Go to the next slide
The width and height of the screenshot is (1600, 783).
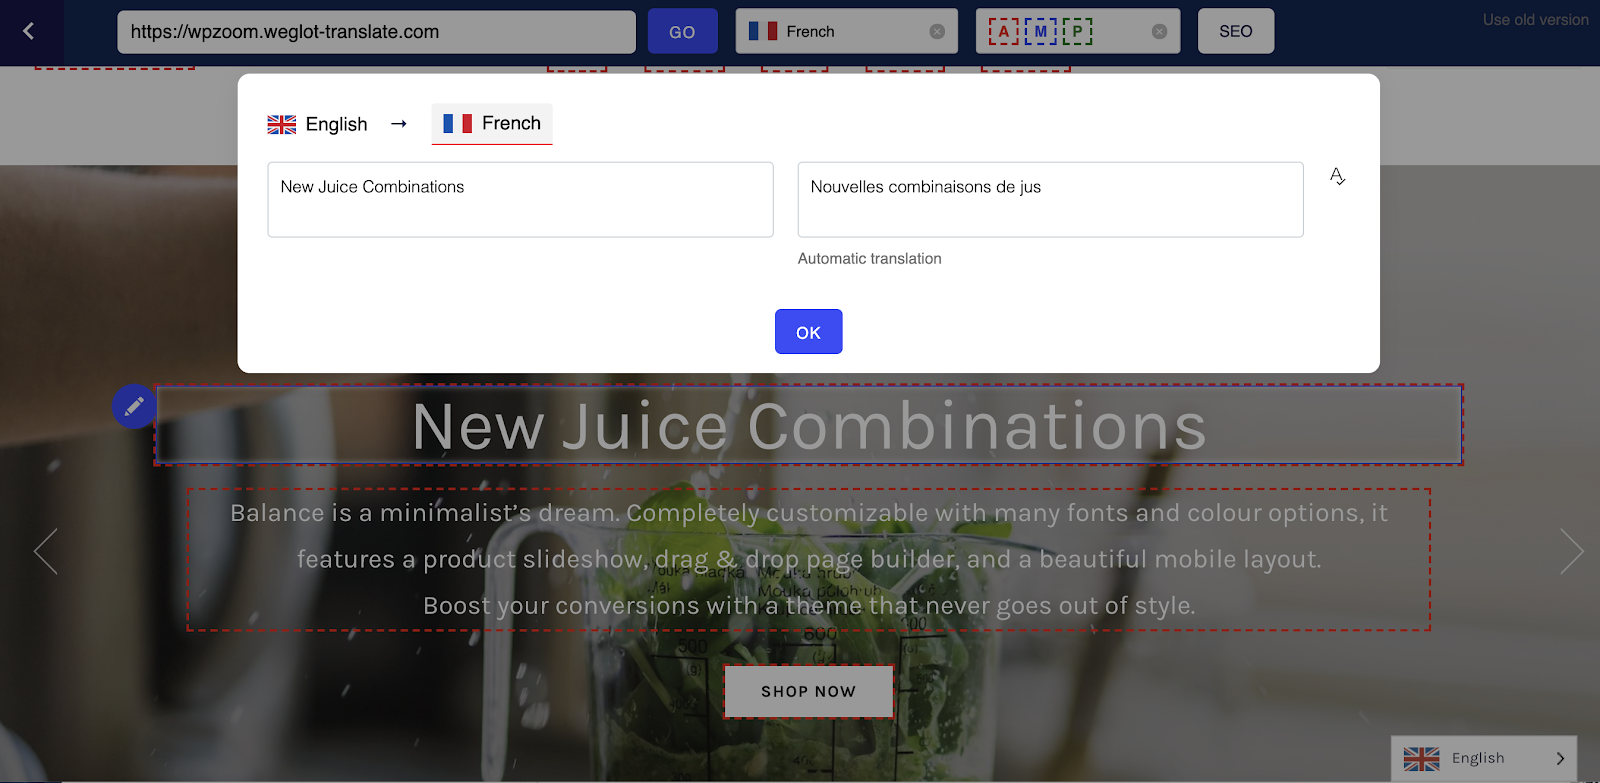[1572, 551]
